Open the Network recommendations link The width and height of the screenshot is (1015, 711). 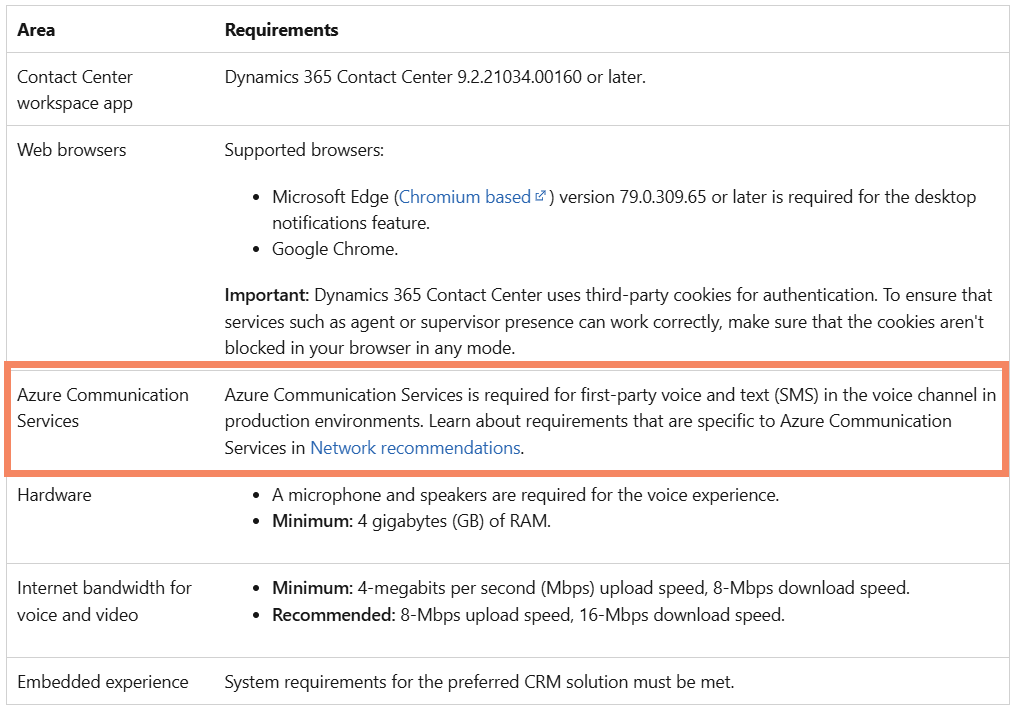(x=414, y=447)
